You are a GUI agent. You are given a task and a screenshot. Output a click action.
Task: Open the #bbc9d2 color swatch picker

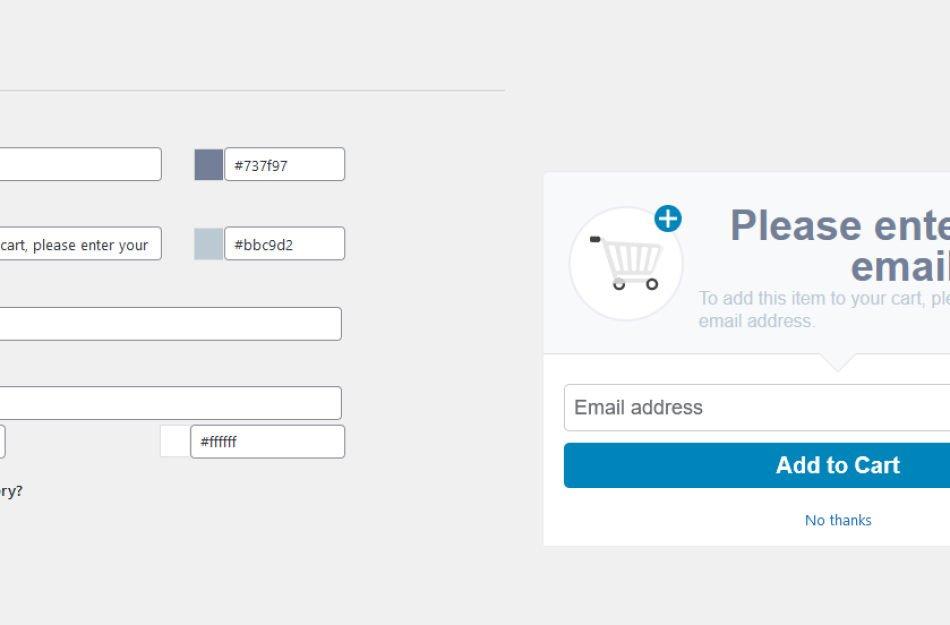pyautogui.click(x=207, y=243)
